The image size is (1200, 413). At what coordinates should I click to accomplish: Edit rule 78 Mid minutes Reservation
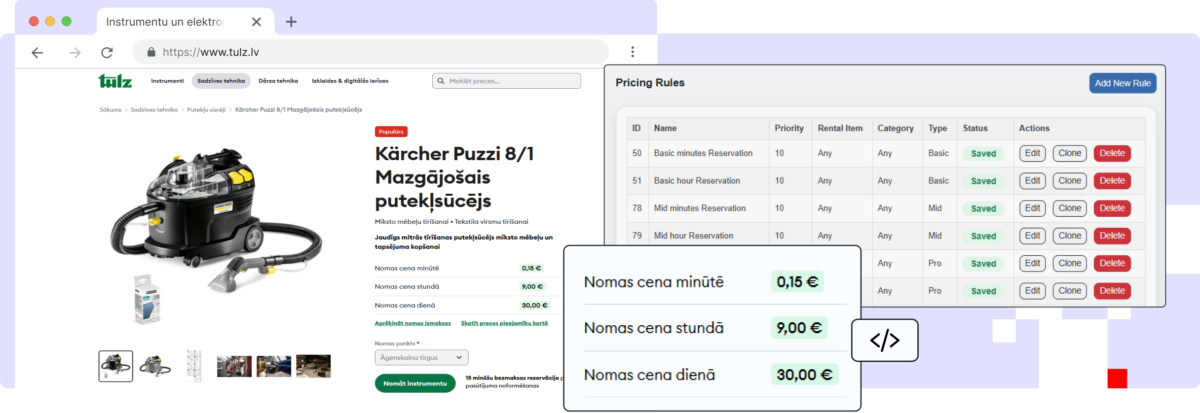click(1033, 208)
